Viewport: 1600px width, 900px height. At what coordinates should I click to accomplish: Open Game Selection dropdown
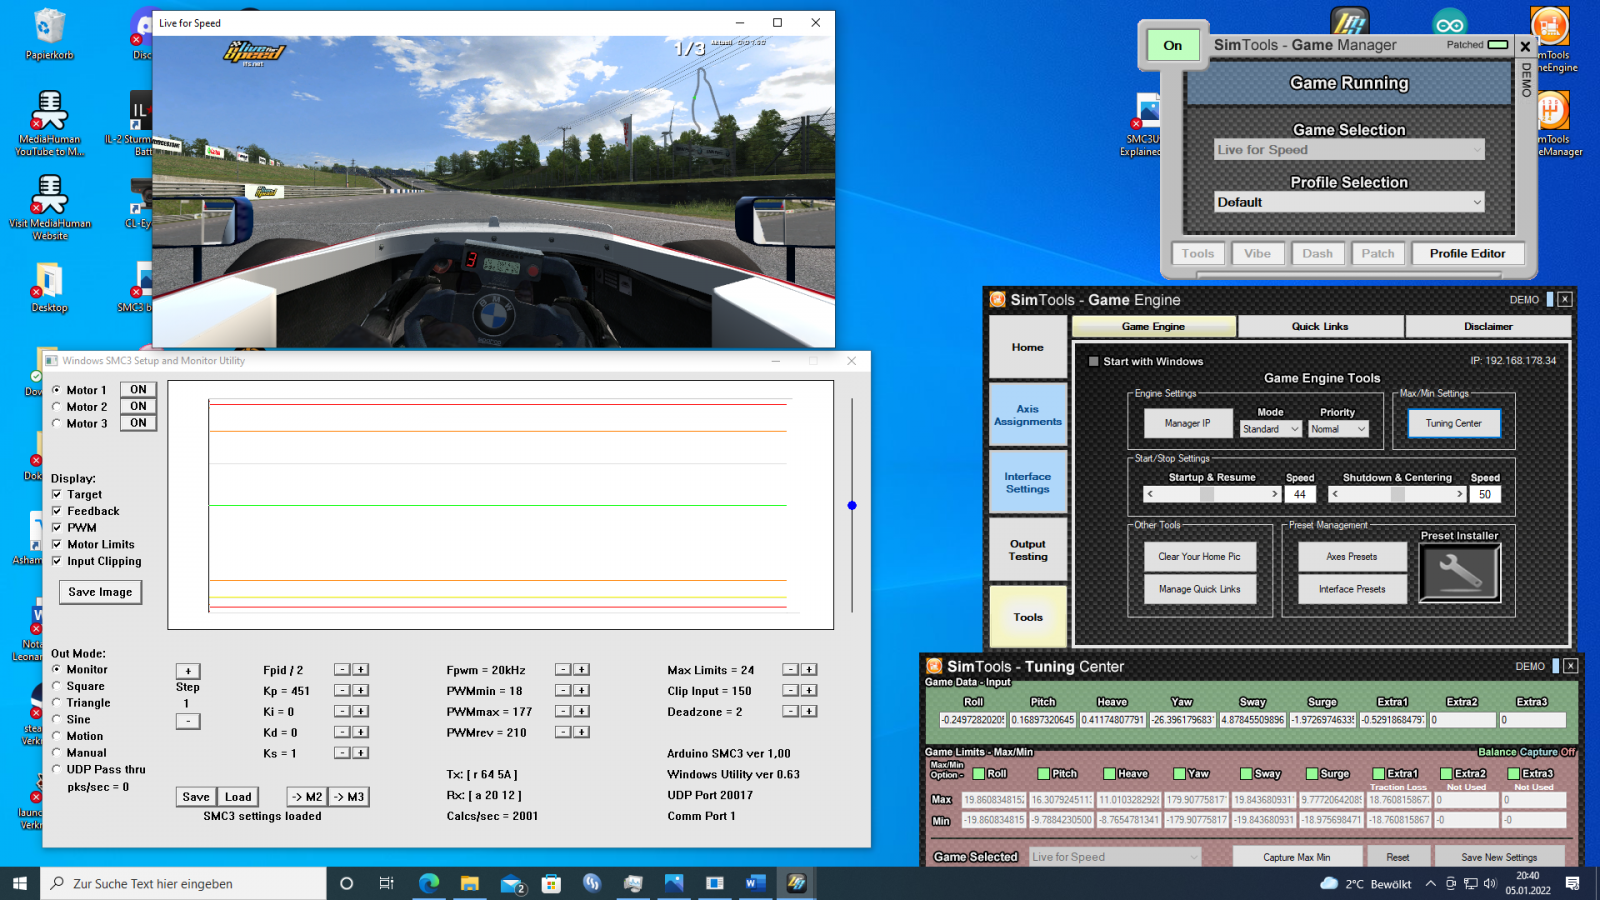1349,150
